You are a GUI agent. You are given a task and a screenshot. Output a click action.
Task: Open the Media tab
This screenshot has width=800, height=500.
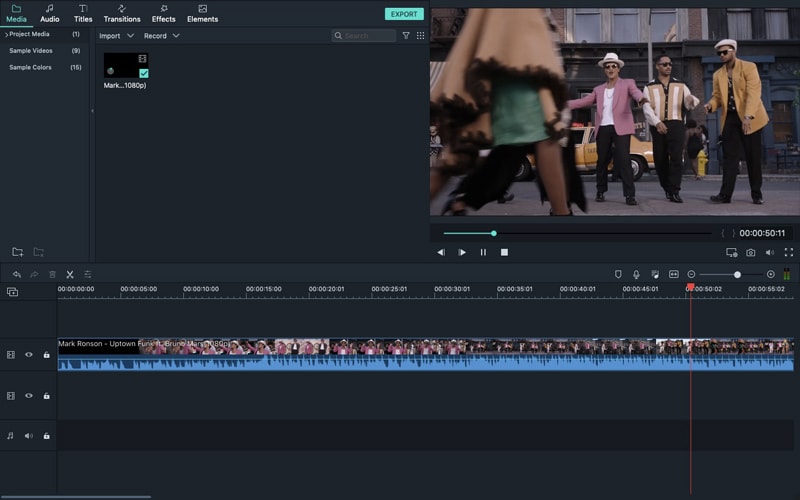[x=16, y=14]
